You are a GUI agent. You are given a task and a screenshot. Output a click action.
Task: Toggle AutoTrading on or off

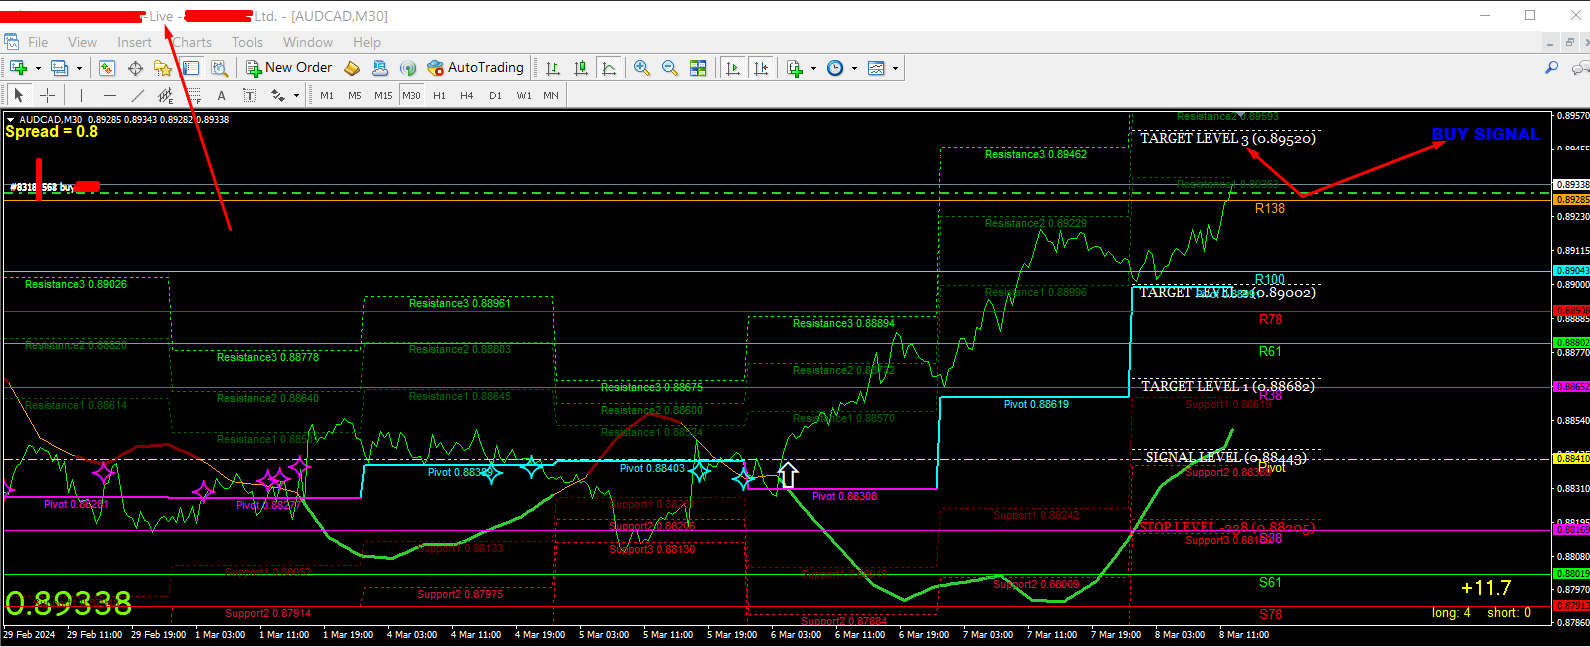click(x=475, y=68)
